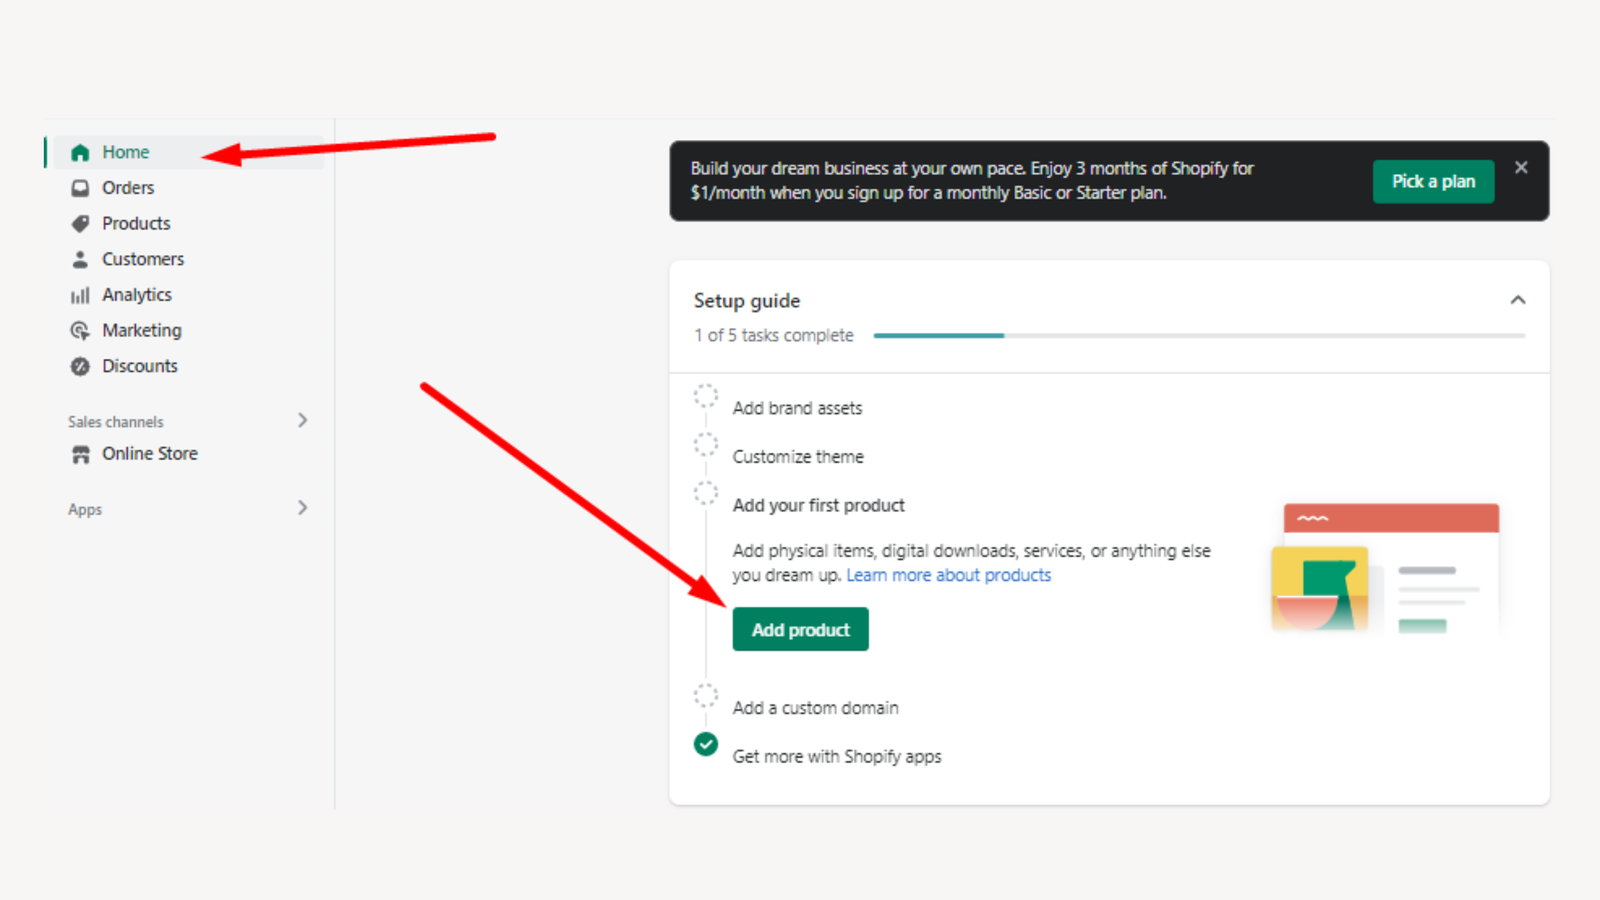Open the Add brand assets task
Viewport: 1600px width, 900px height.
[x=797, y=408]
